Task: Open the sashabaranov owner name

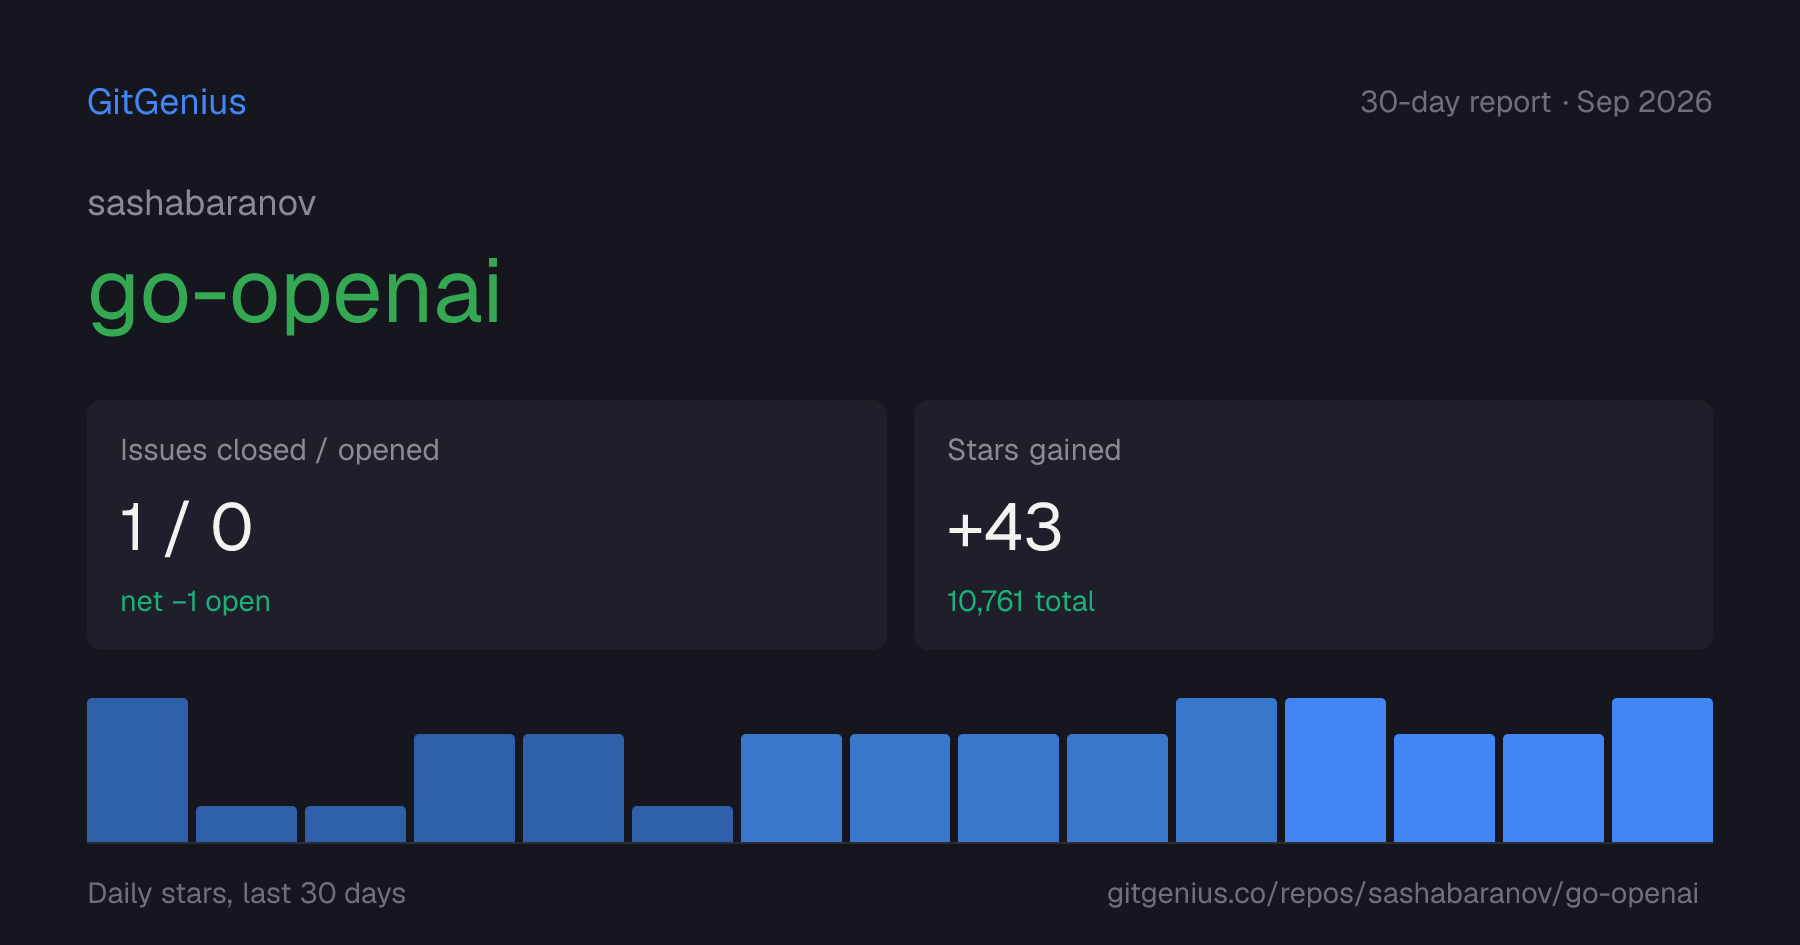Action: (x=202, y=203)
